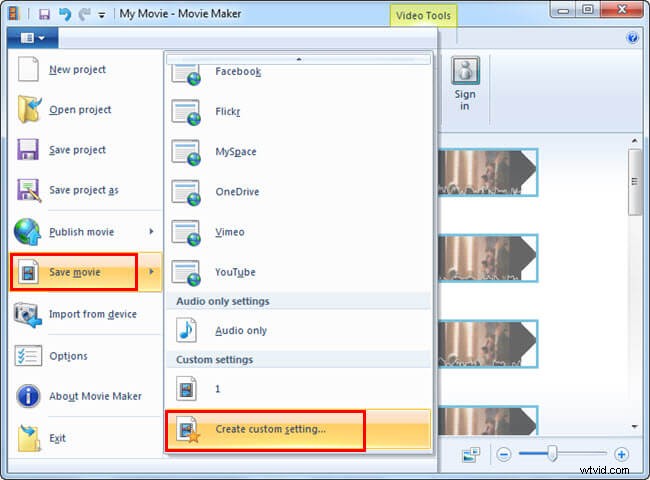Expand the Publish movie submenu arrow

point(151,232)
